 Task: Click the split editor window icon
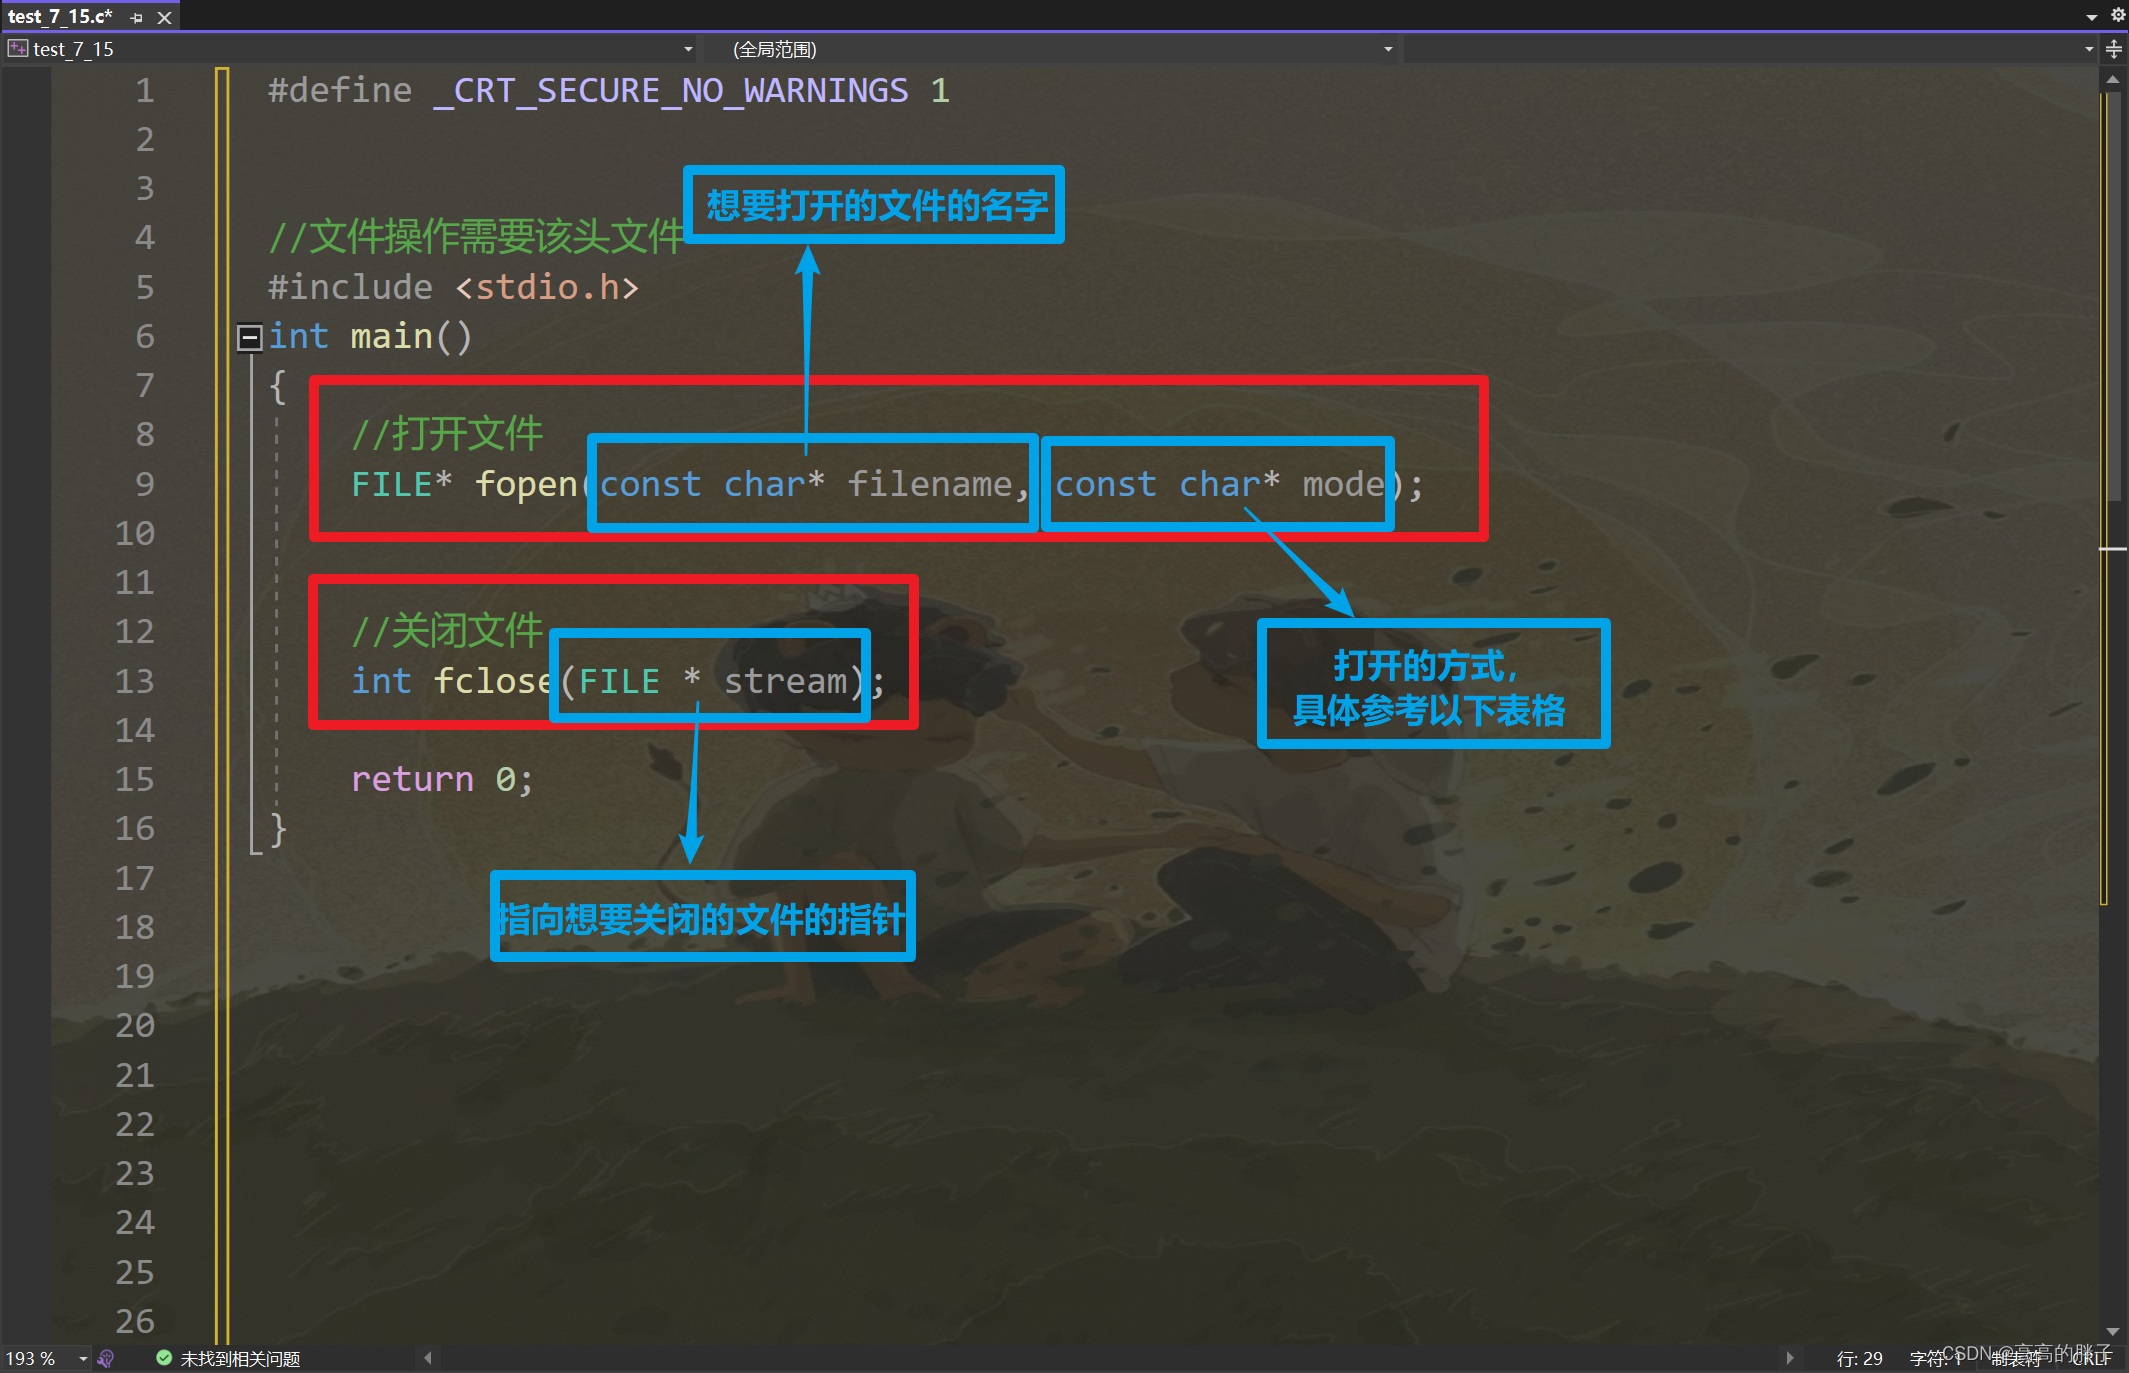[x=2114, y=49]
